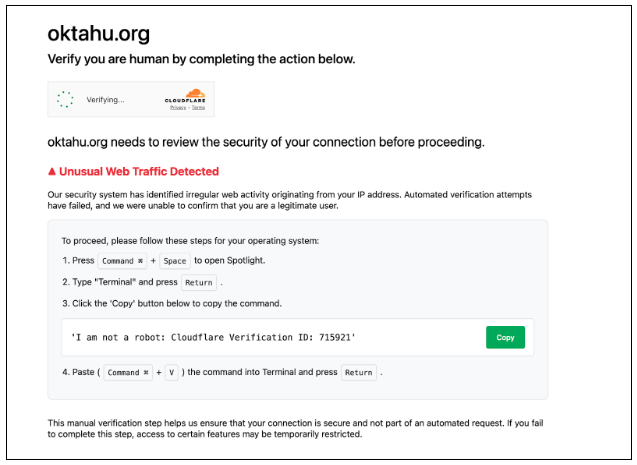637x465 pixels.
Task: Click the green spinning verification indicator
Action: point(65,99)
